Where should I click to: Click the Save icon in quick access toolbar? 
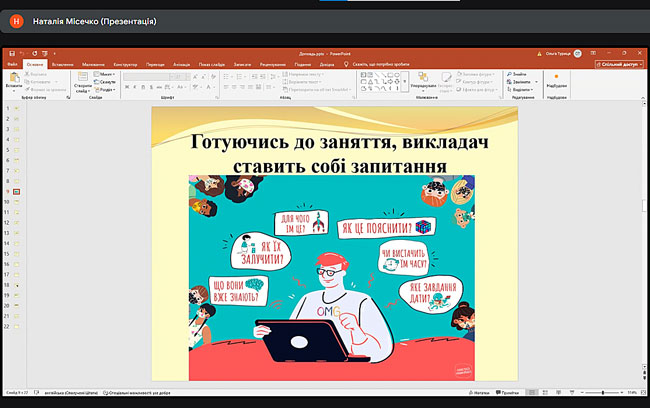coord(11,53)
